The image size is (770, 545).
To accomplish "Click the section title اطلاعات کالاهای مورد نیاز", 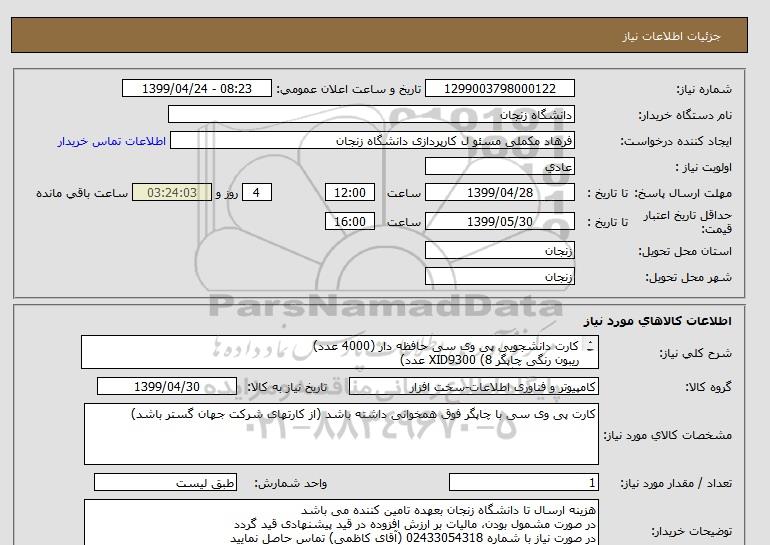I will click(x=658, y=321).
